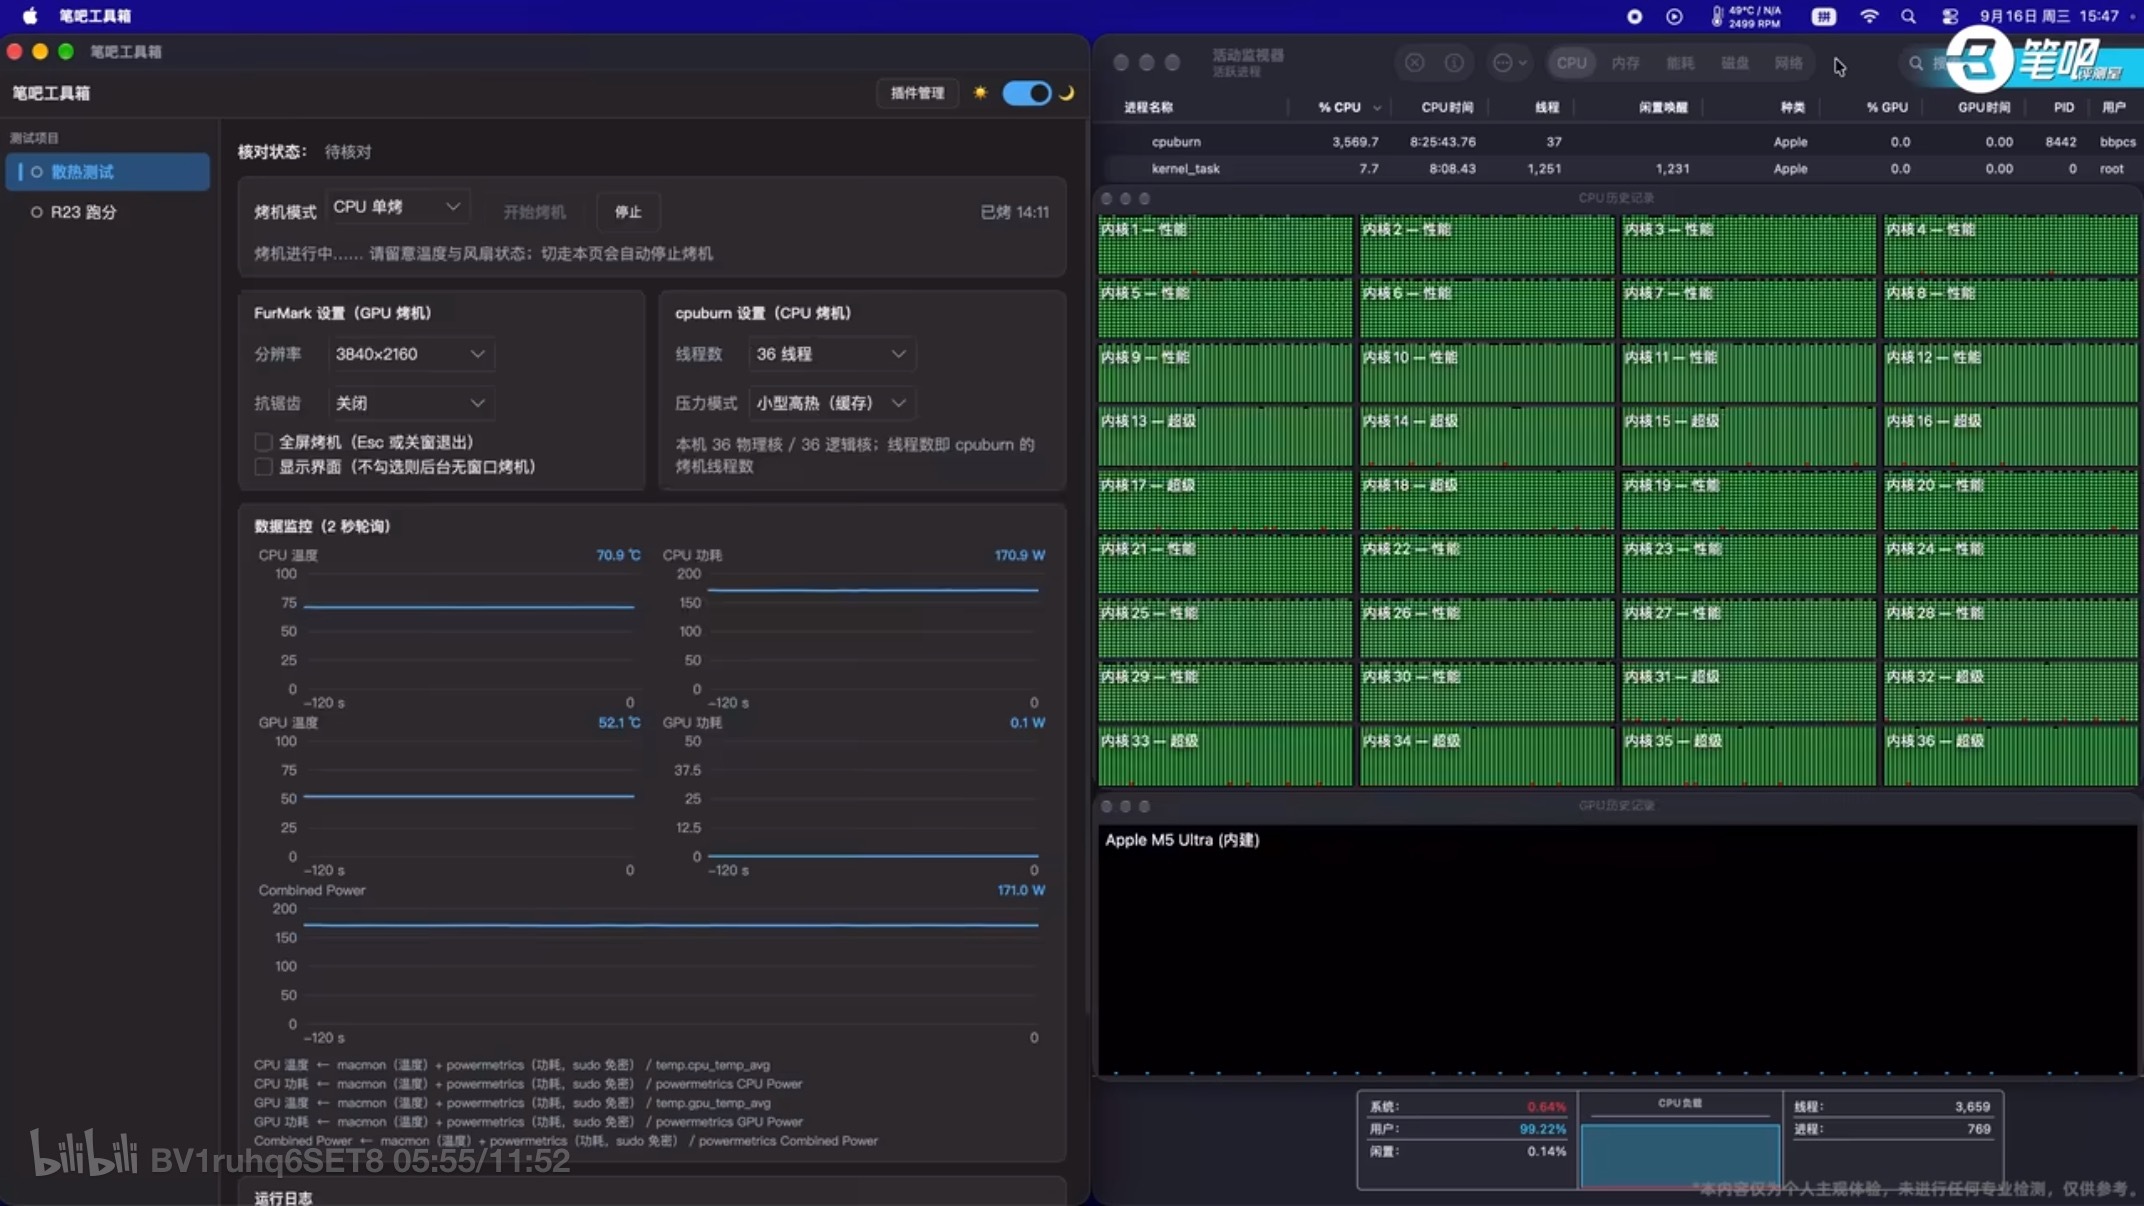Click the screen recording status icon

1634,16
